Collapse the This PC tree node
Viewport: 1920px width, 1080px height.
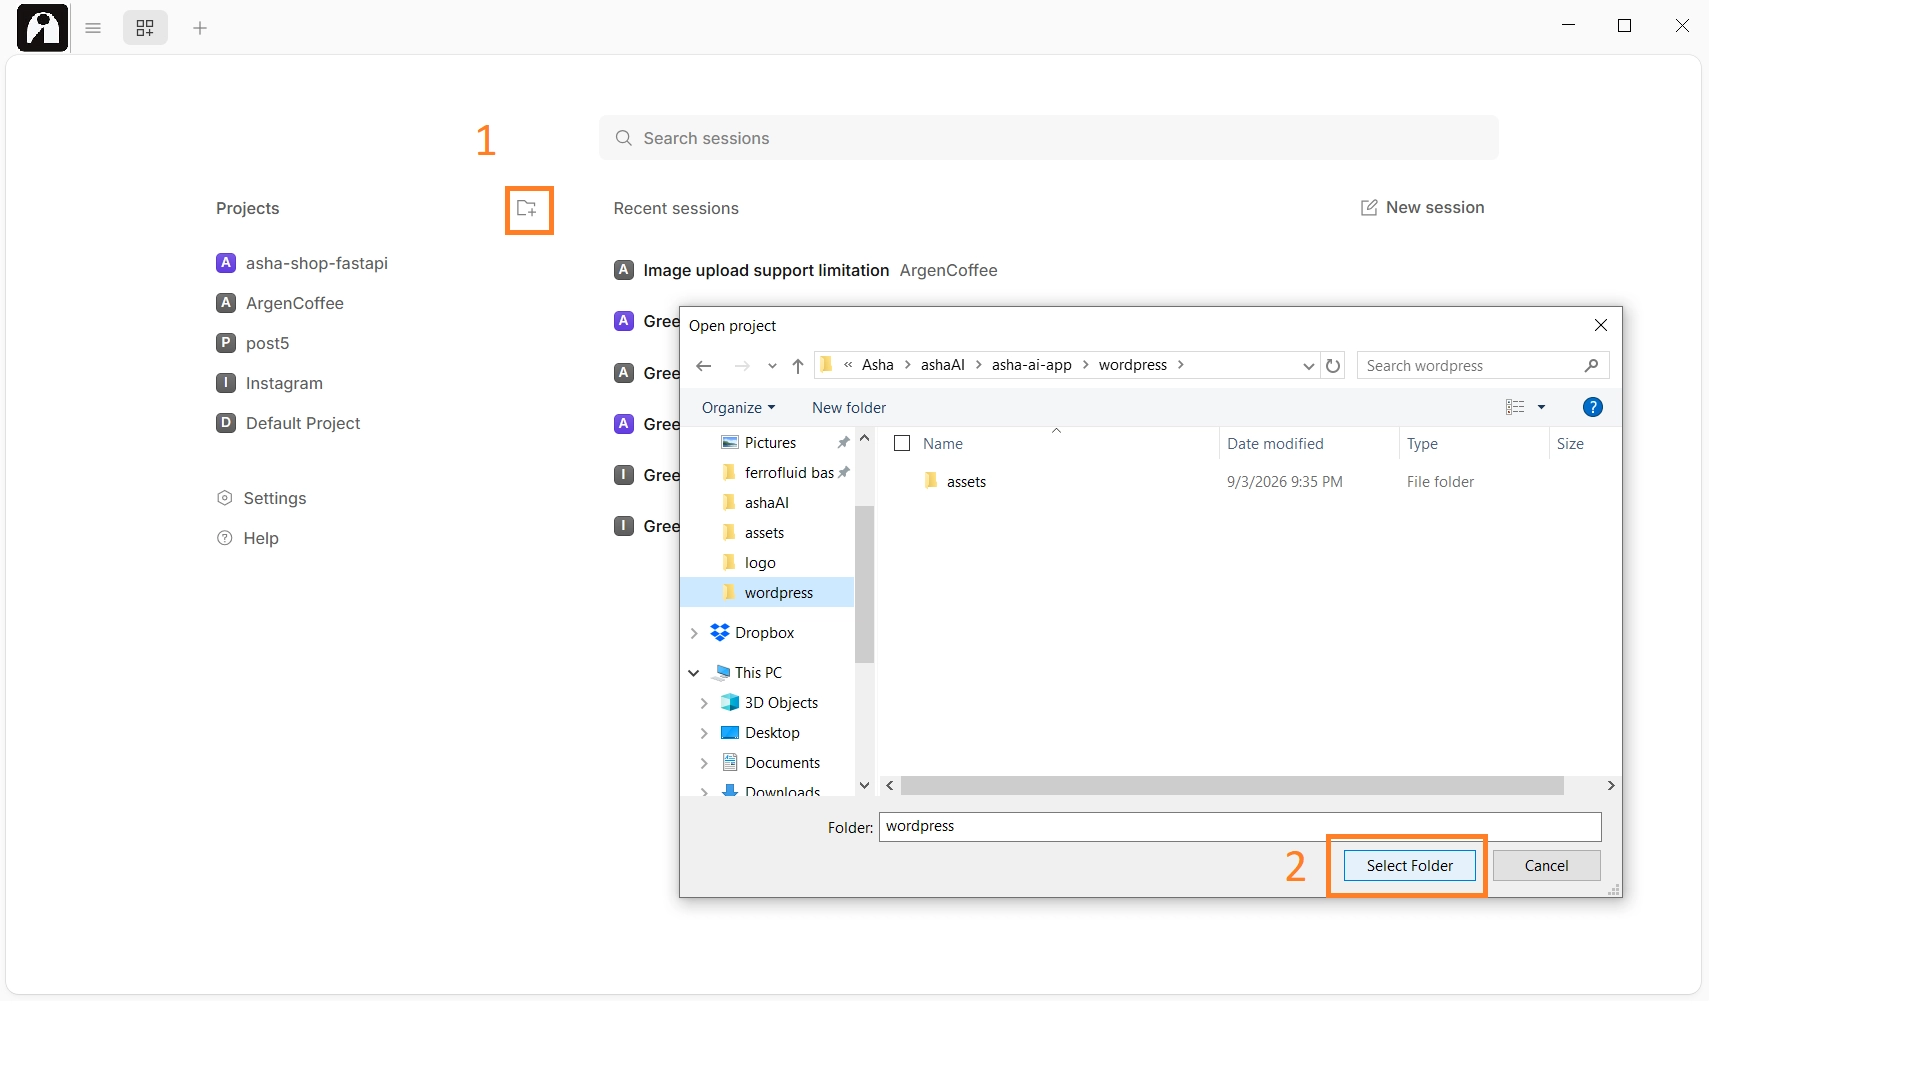[694, 673]
